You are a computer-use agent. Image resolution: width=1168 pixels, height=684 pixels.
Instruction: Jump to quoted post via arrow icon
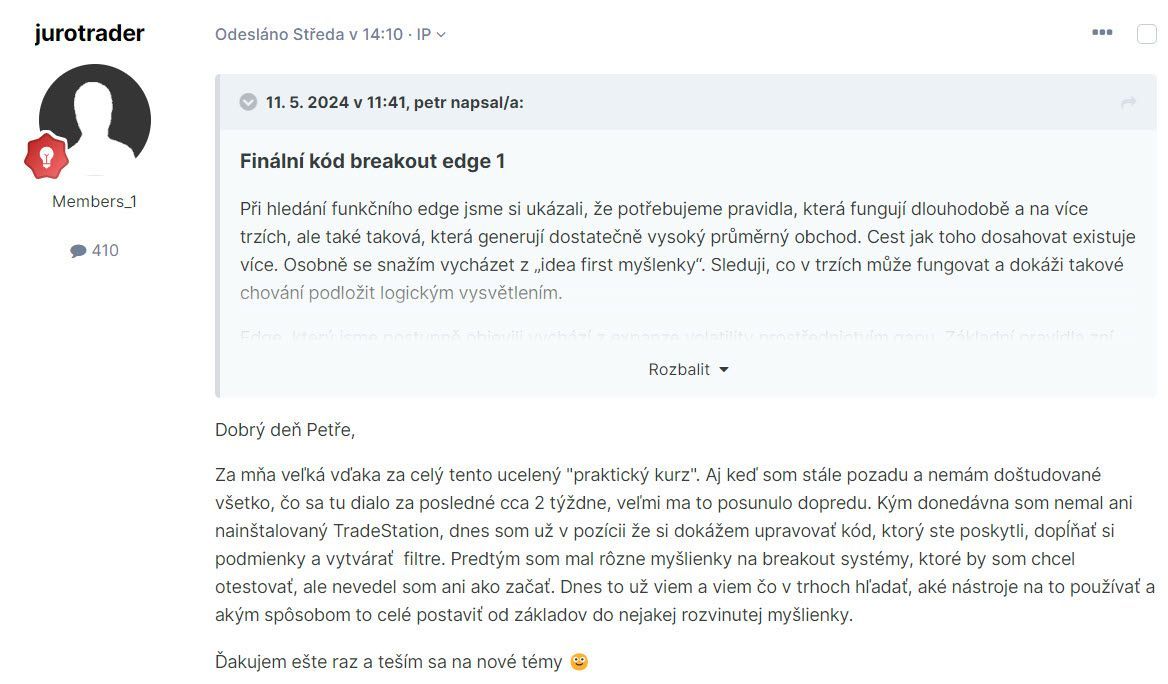[x=1128, y=102]
